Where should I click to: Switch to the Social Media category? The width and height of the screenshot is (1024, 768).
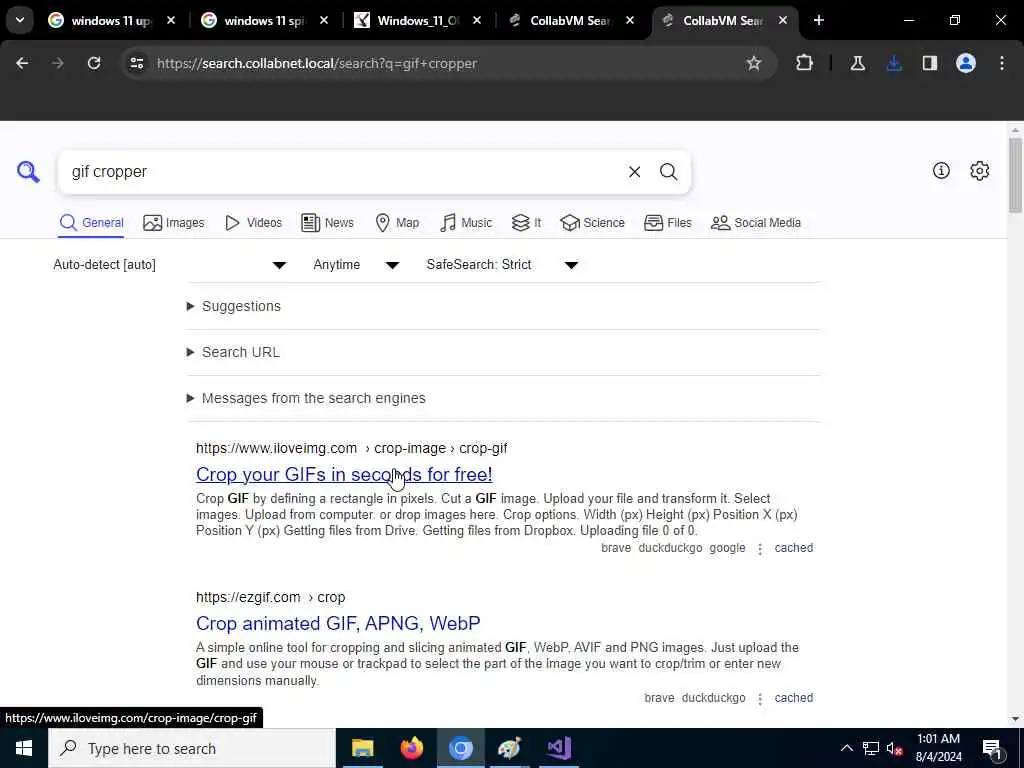point(756,223)
